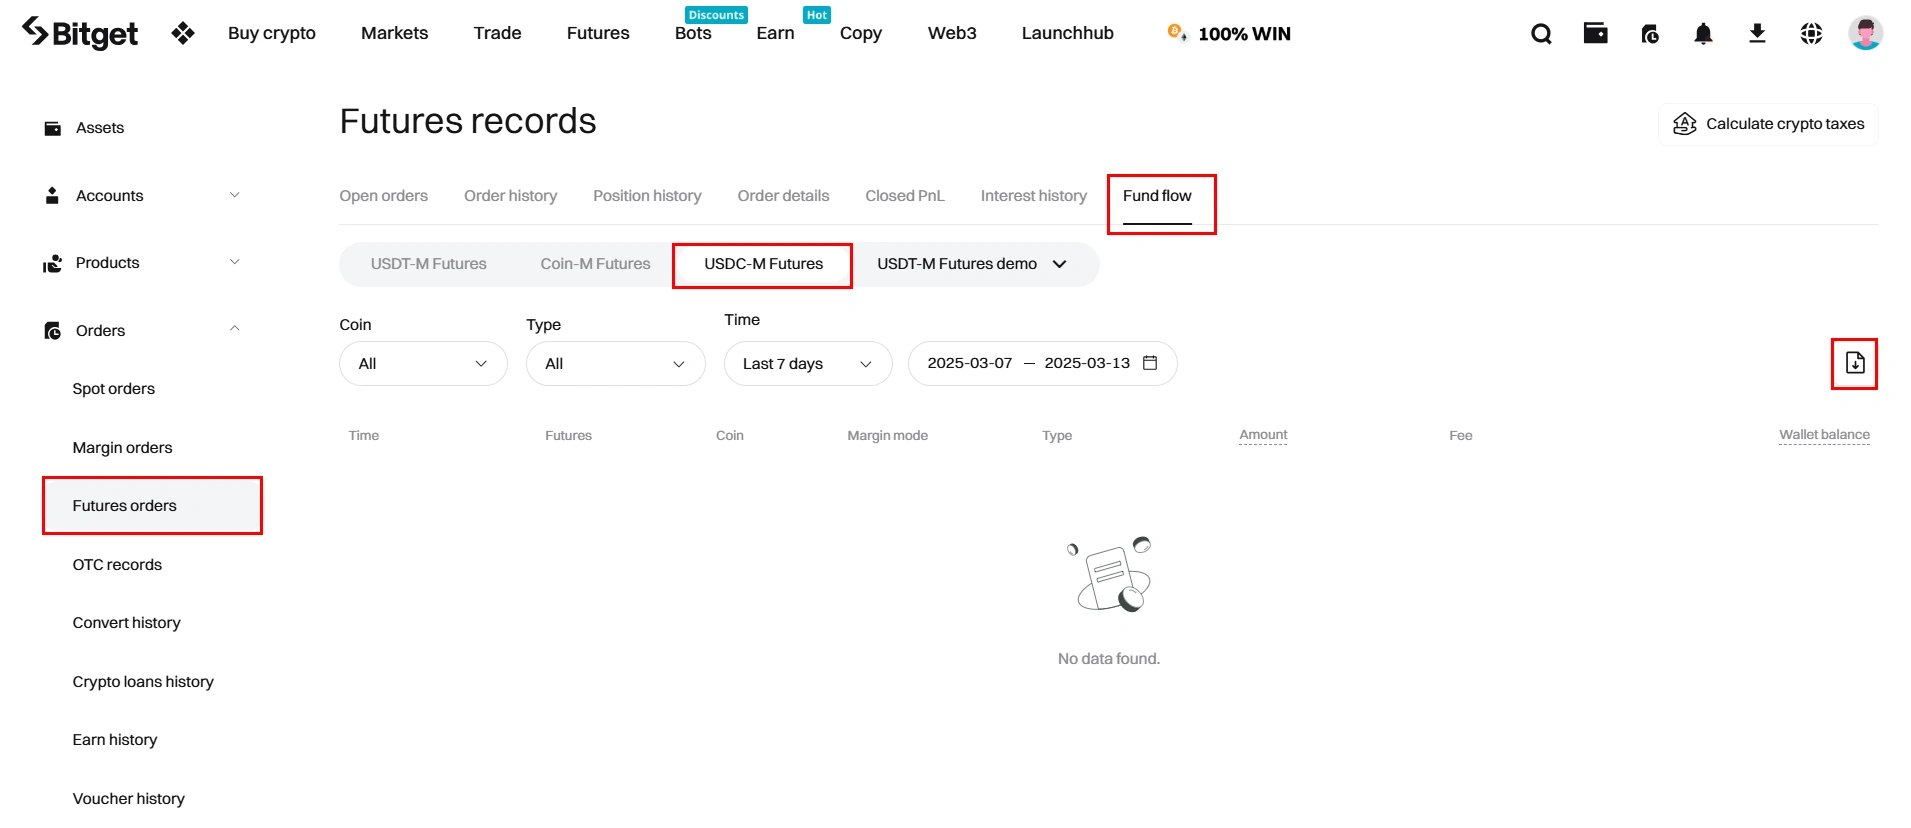This screenshot has height=828, width=1911.
Task: Go to Assets in the sidebar
Action: pyautogui.click(x=100, y=128)
